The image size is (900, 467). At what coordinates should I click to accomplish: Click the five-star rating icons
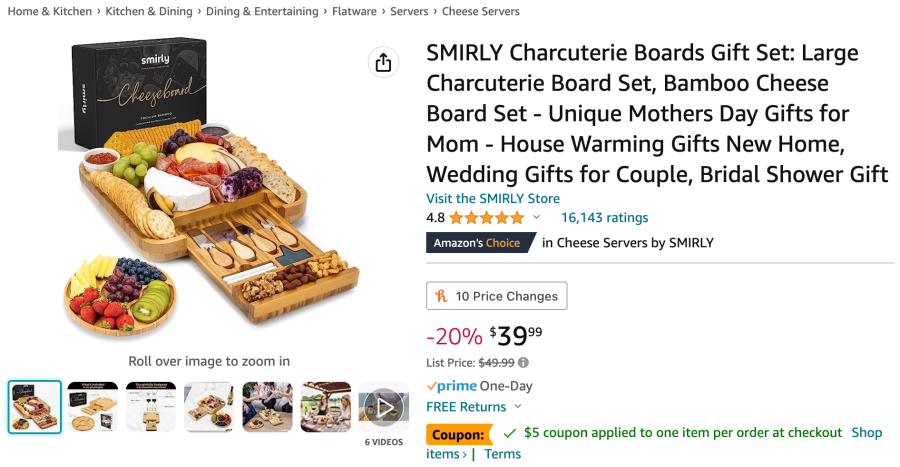point(486,218)
